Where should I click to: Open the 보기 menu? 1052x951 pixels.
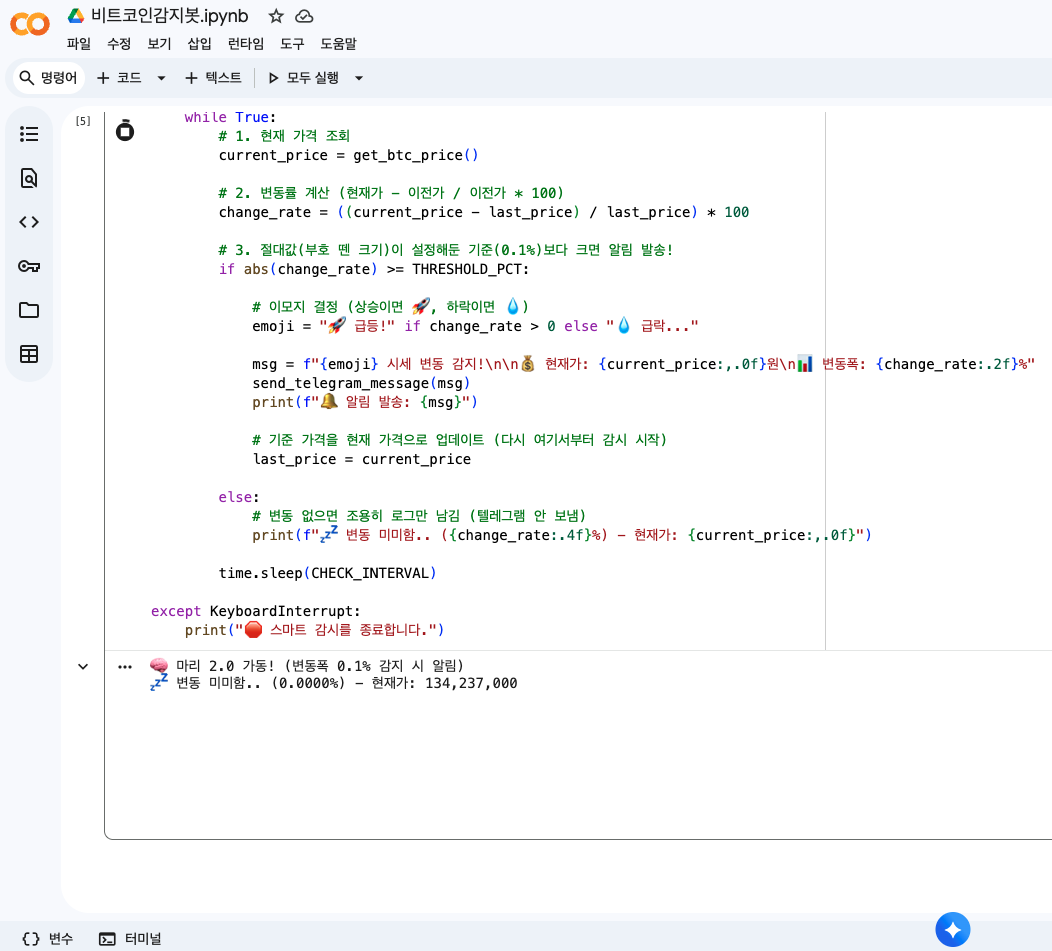click(x=159, y=44)
